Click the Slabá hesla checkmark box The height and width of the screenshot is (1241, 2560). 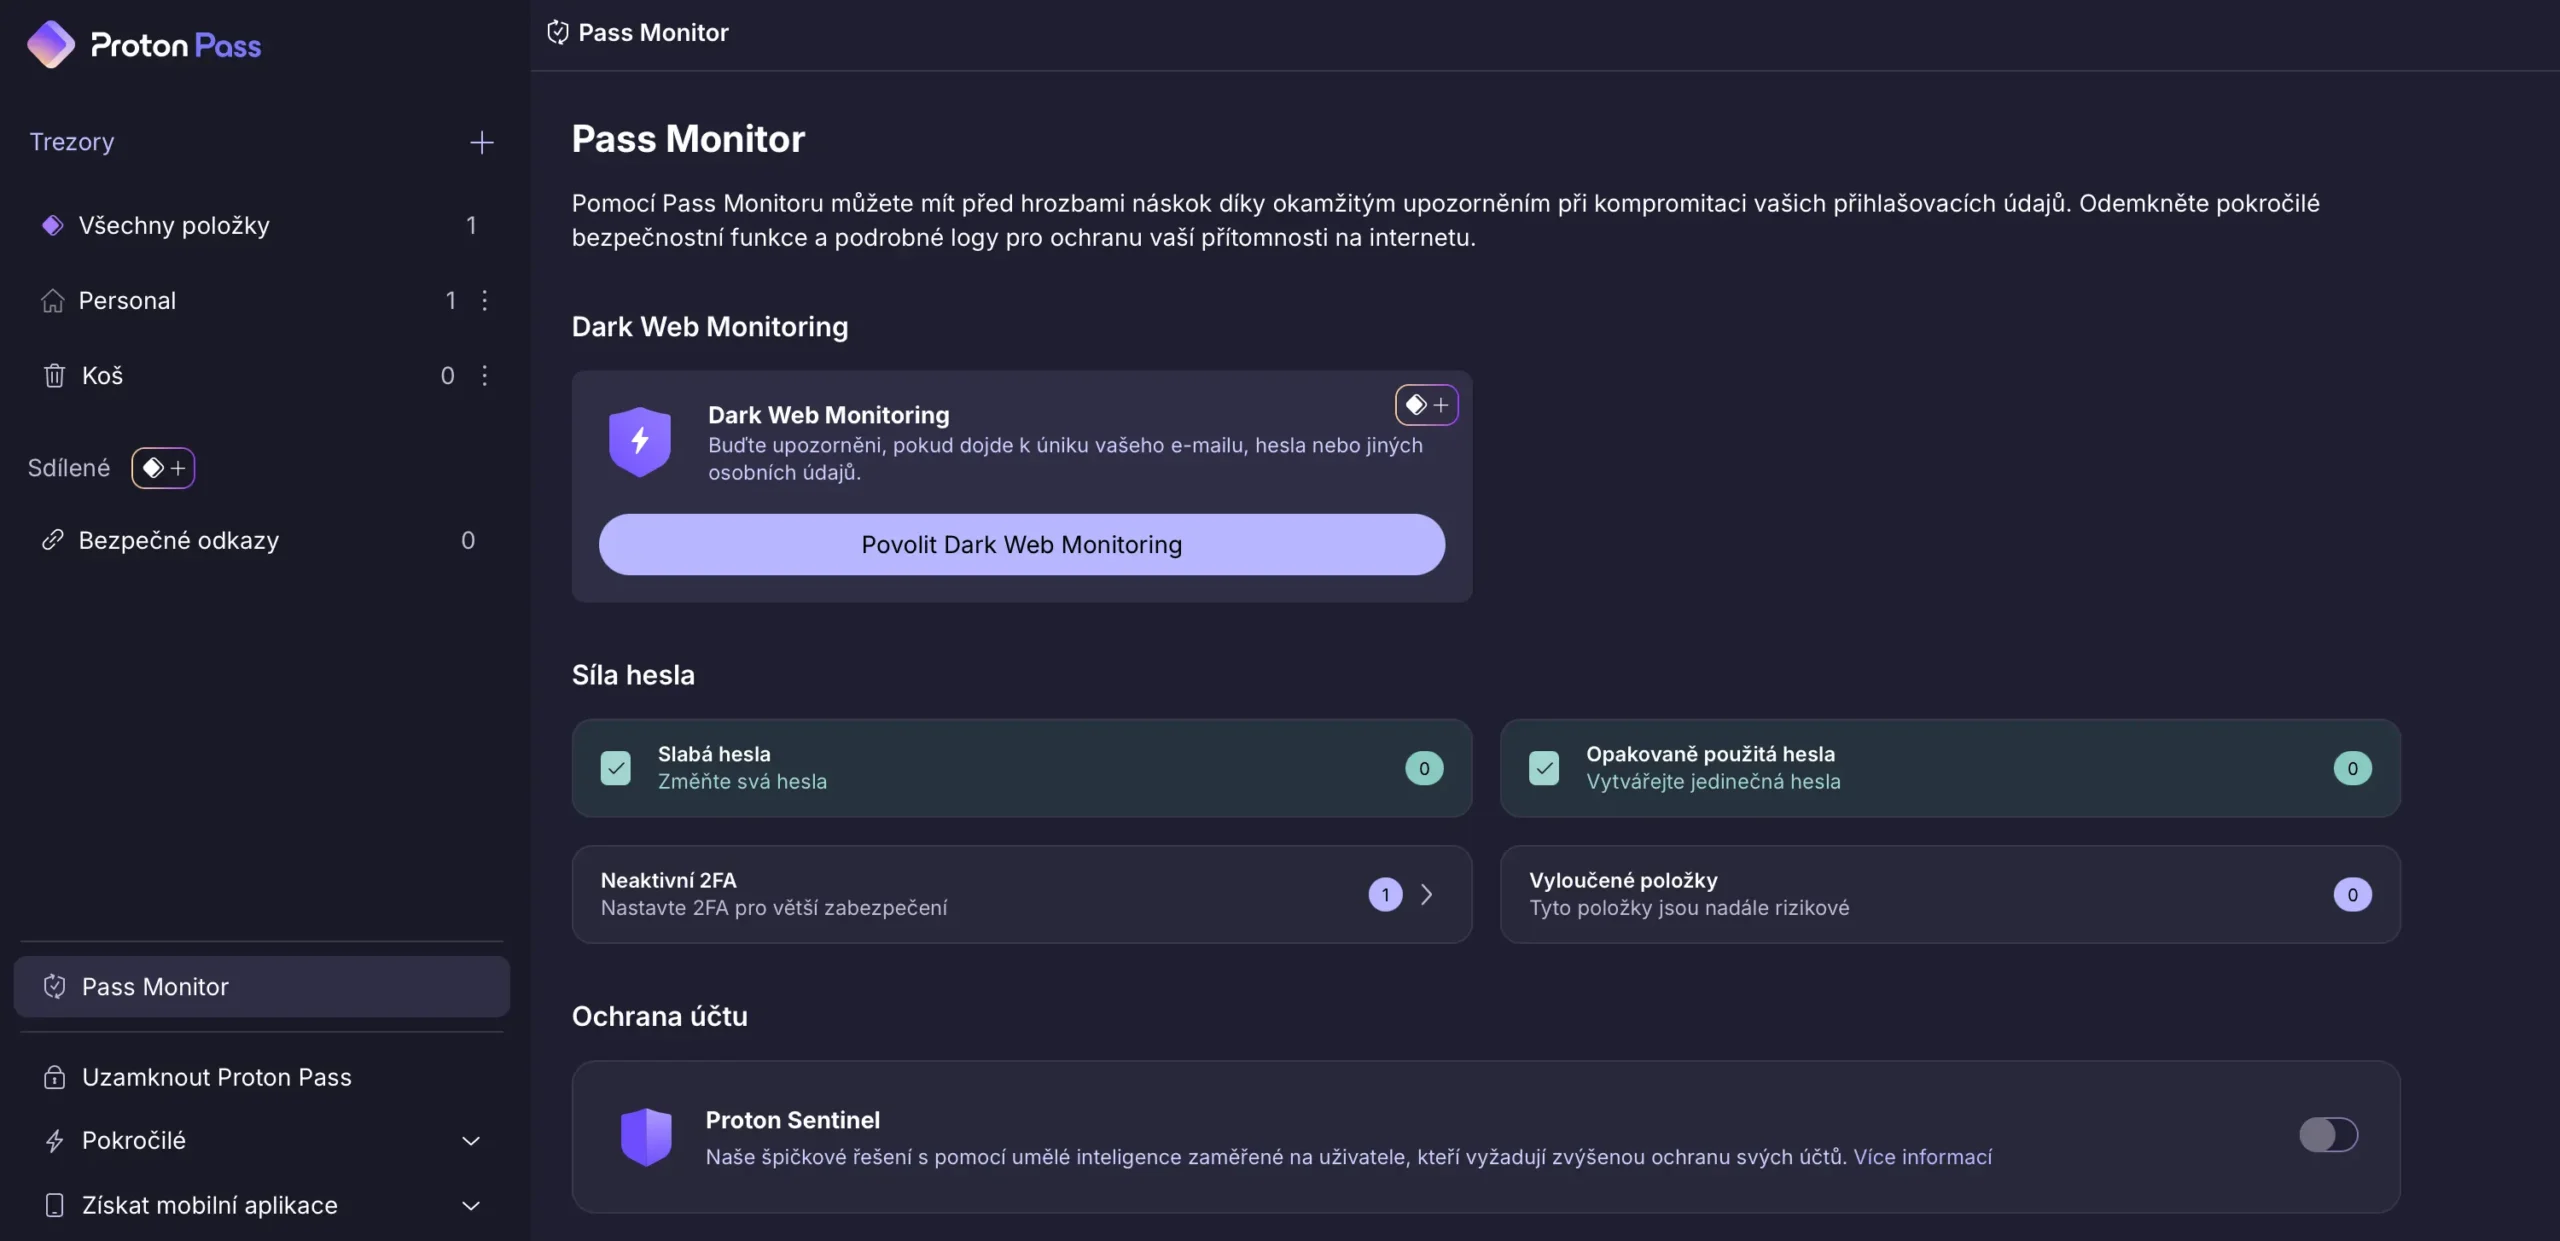pos(616,768)
